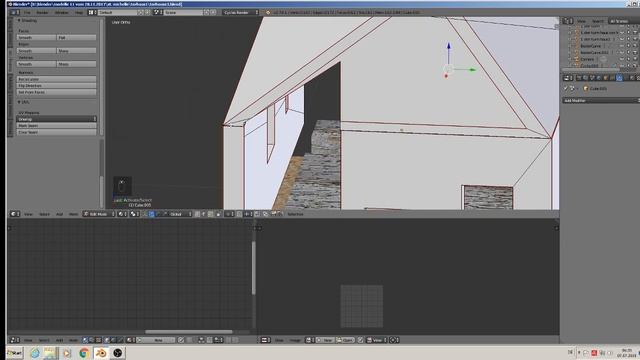Open the Window menu
The width and height of the screenshot is (640, 360).
click(62, 12)
